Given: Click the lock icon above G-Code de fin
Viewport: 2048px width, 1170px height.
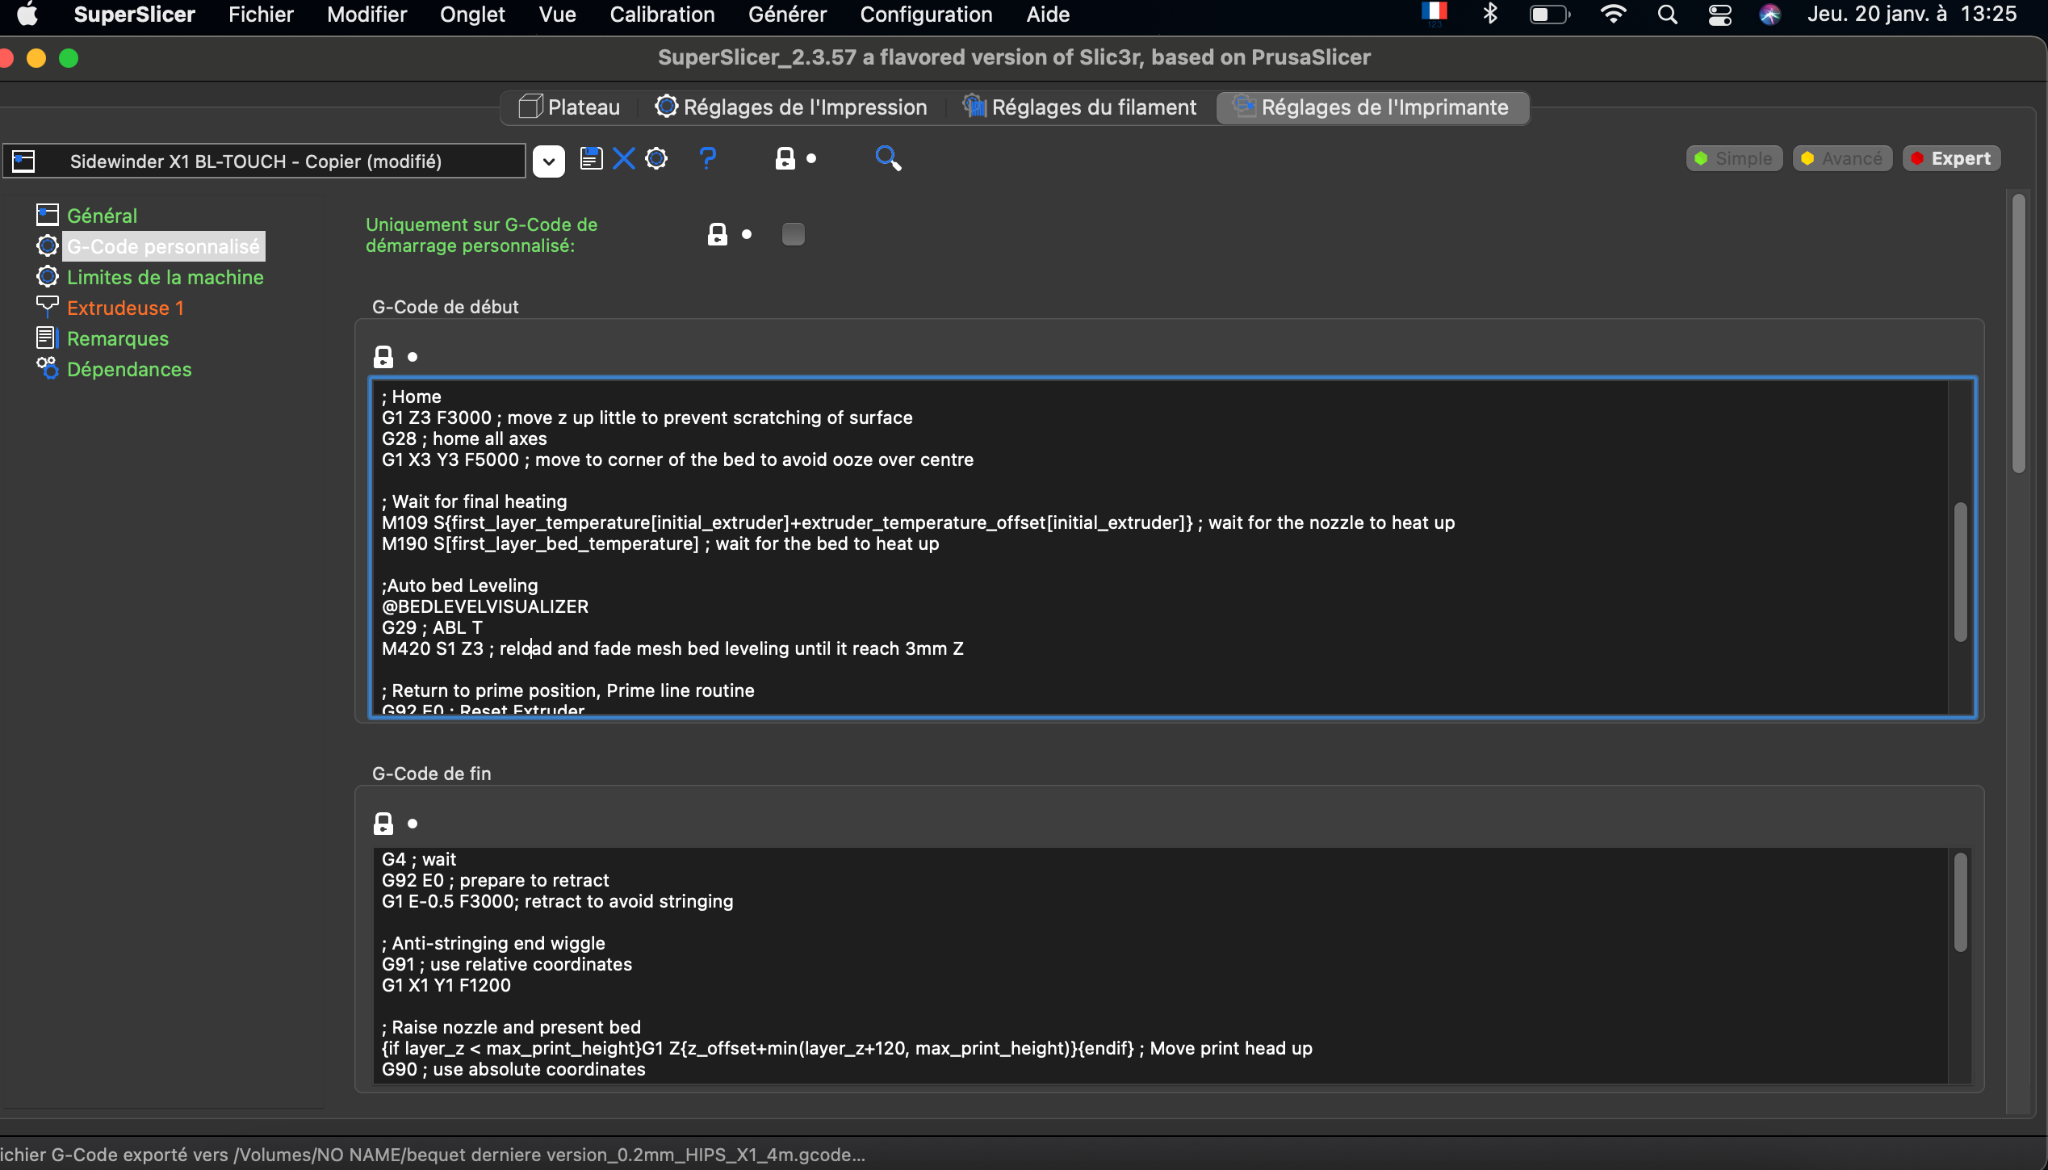Looking at the screenshot, I should (x=383, y=824).
